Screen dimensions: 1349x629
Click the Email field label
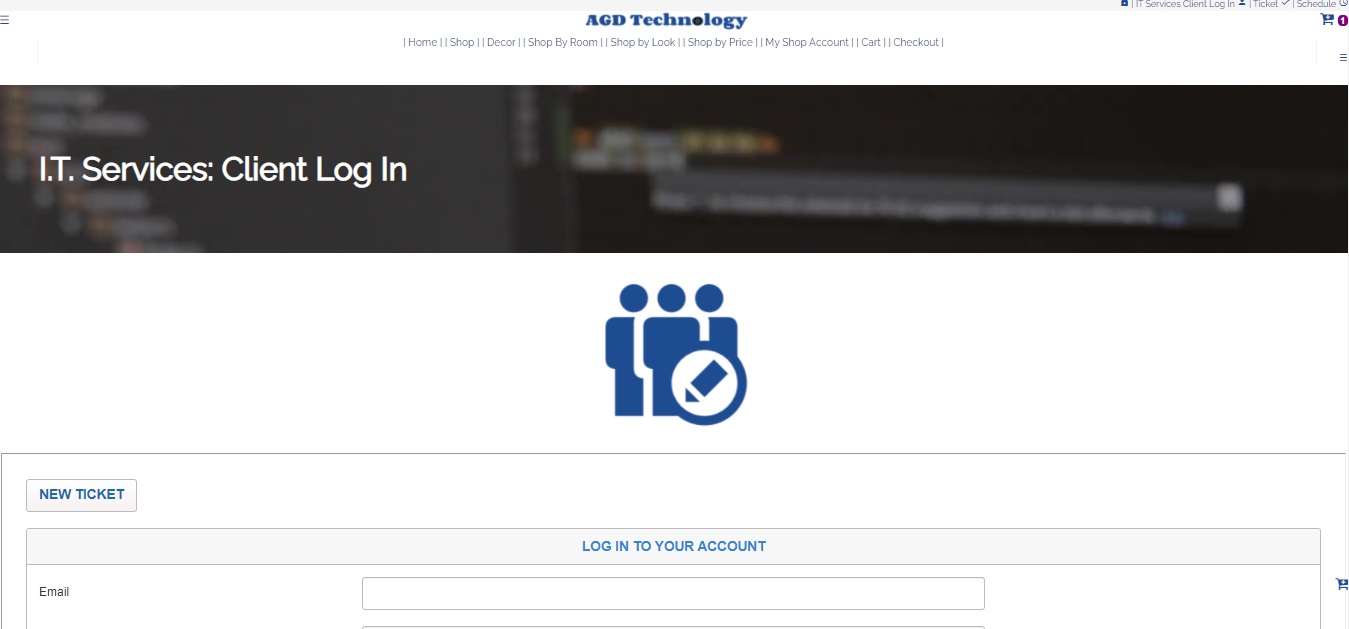[54, 592]
